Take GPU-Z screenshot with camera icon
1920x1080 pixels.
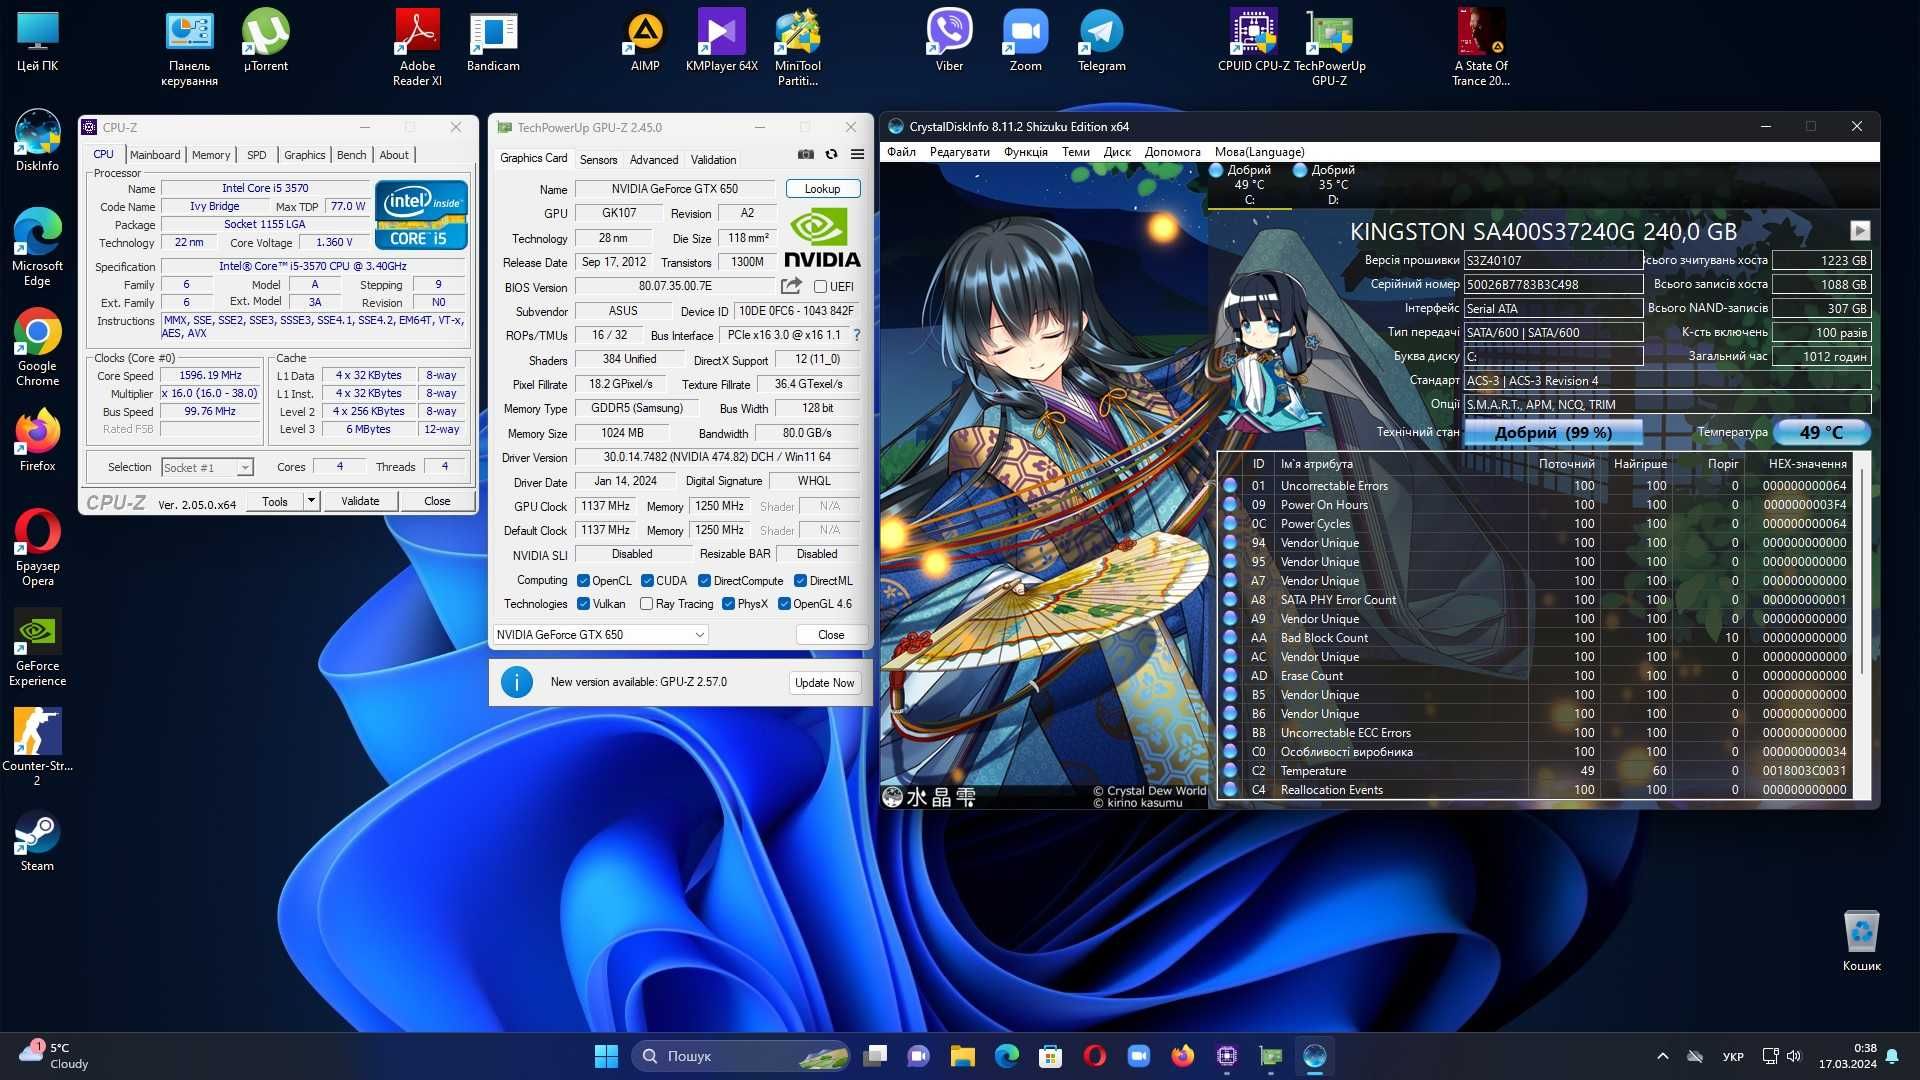[805, 154]
